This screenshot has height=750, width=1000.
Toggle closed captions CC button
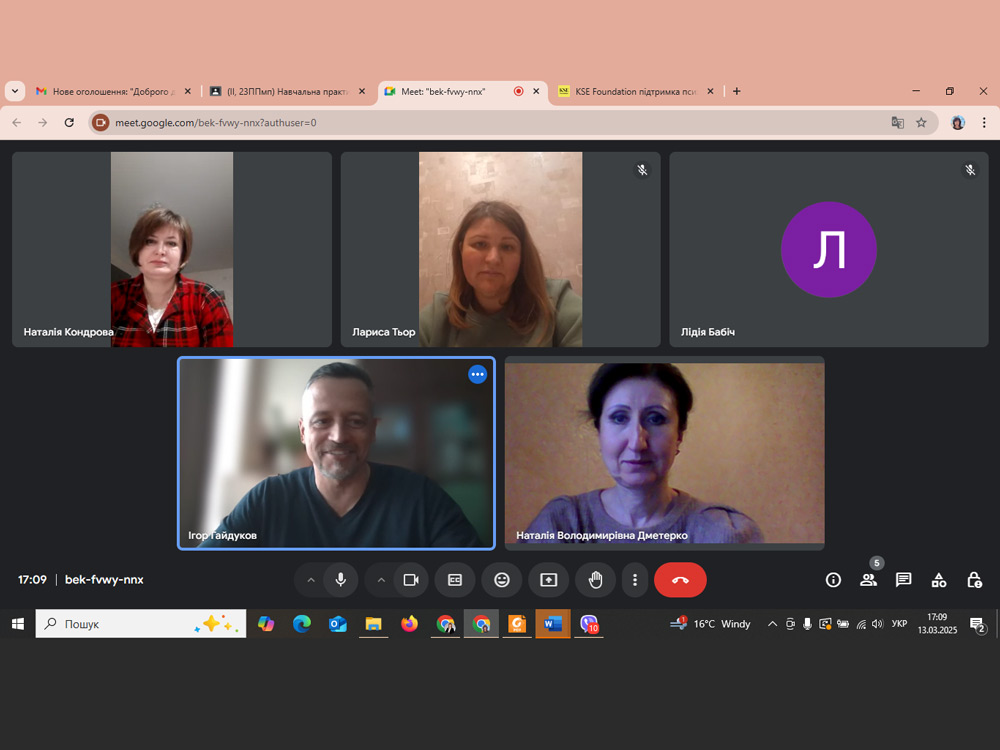pyautogui.click(x=455, y=580)
